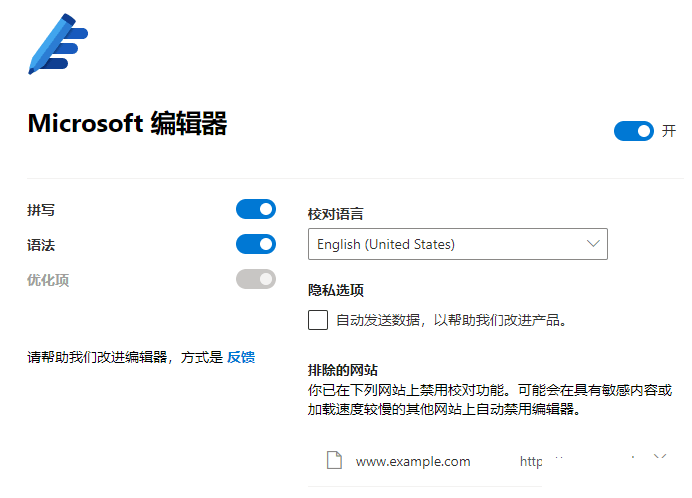Expand the excluded site row chevron

point(660,456)
